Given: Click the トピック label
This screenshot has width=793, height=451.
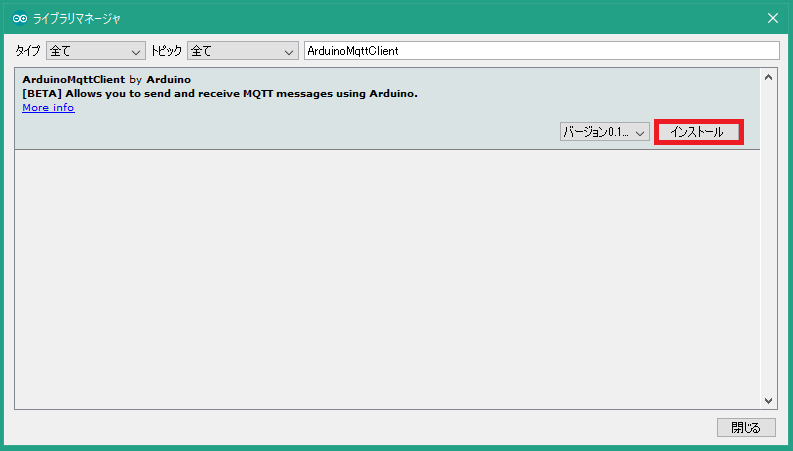Looking at the screenshot, I should click(x=167, y=50).
